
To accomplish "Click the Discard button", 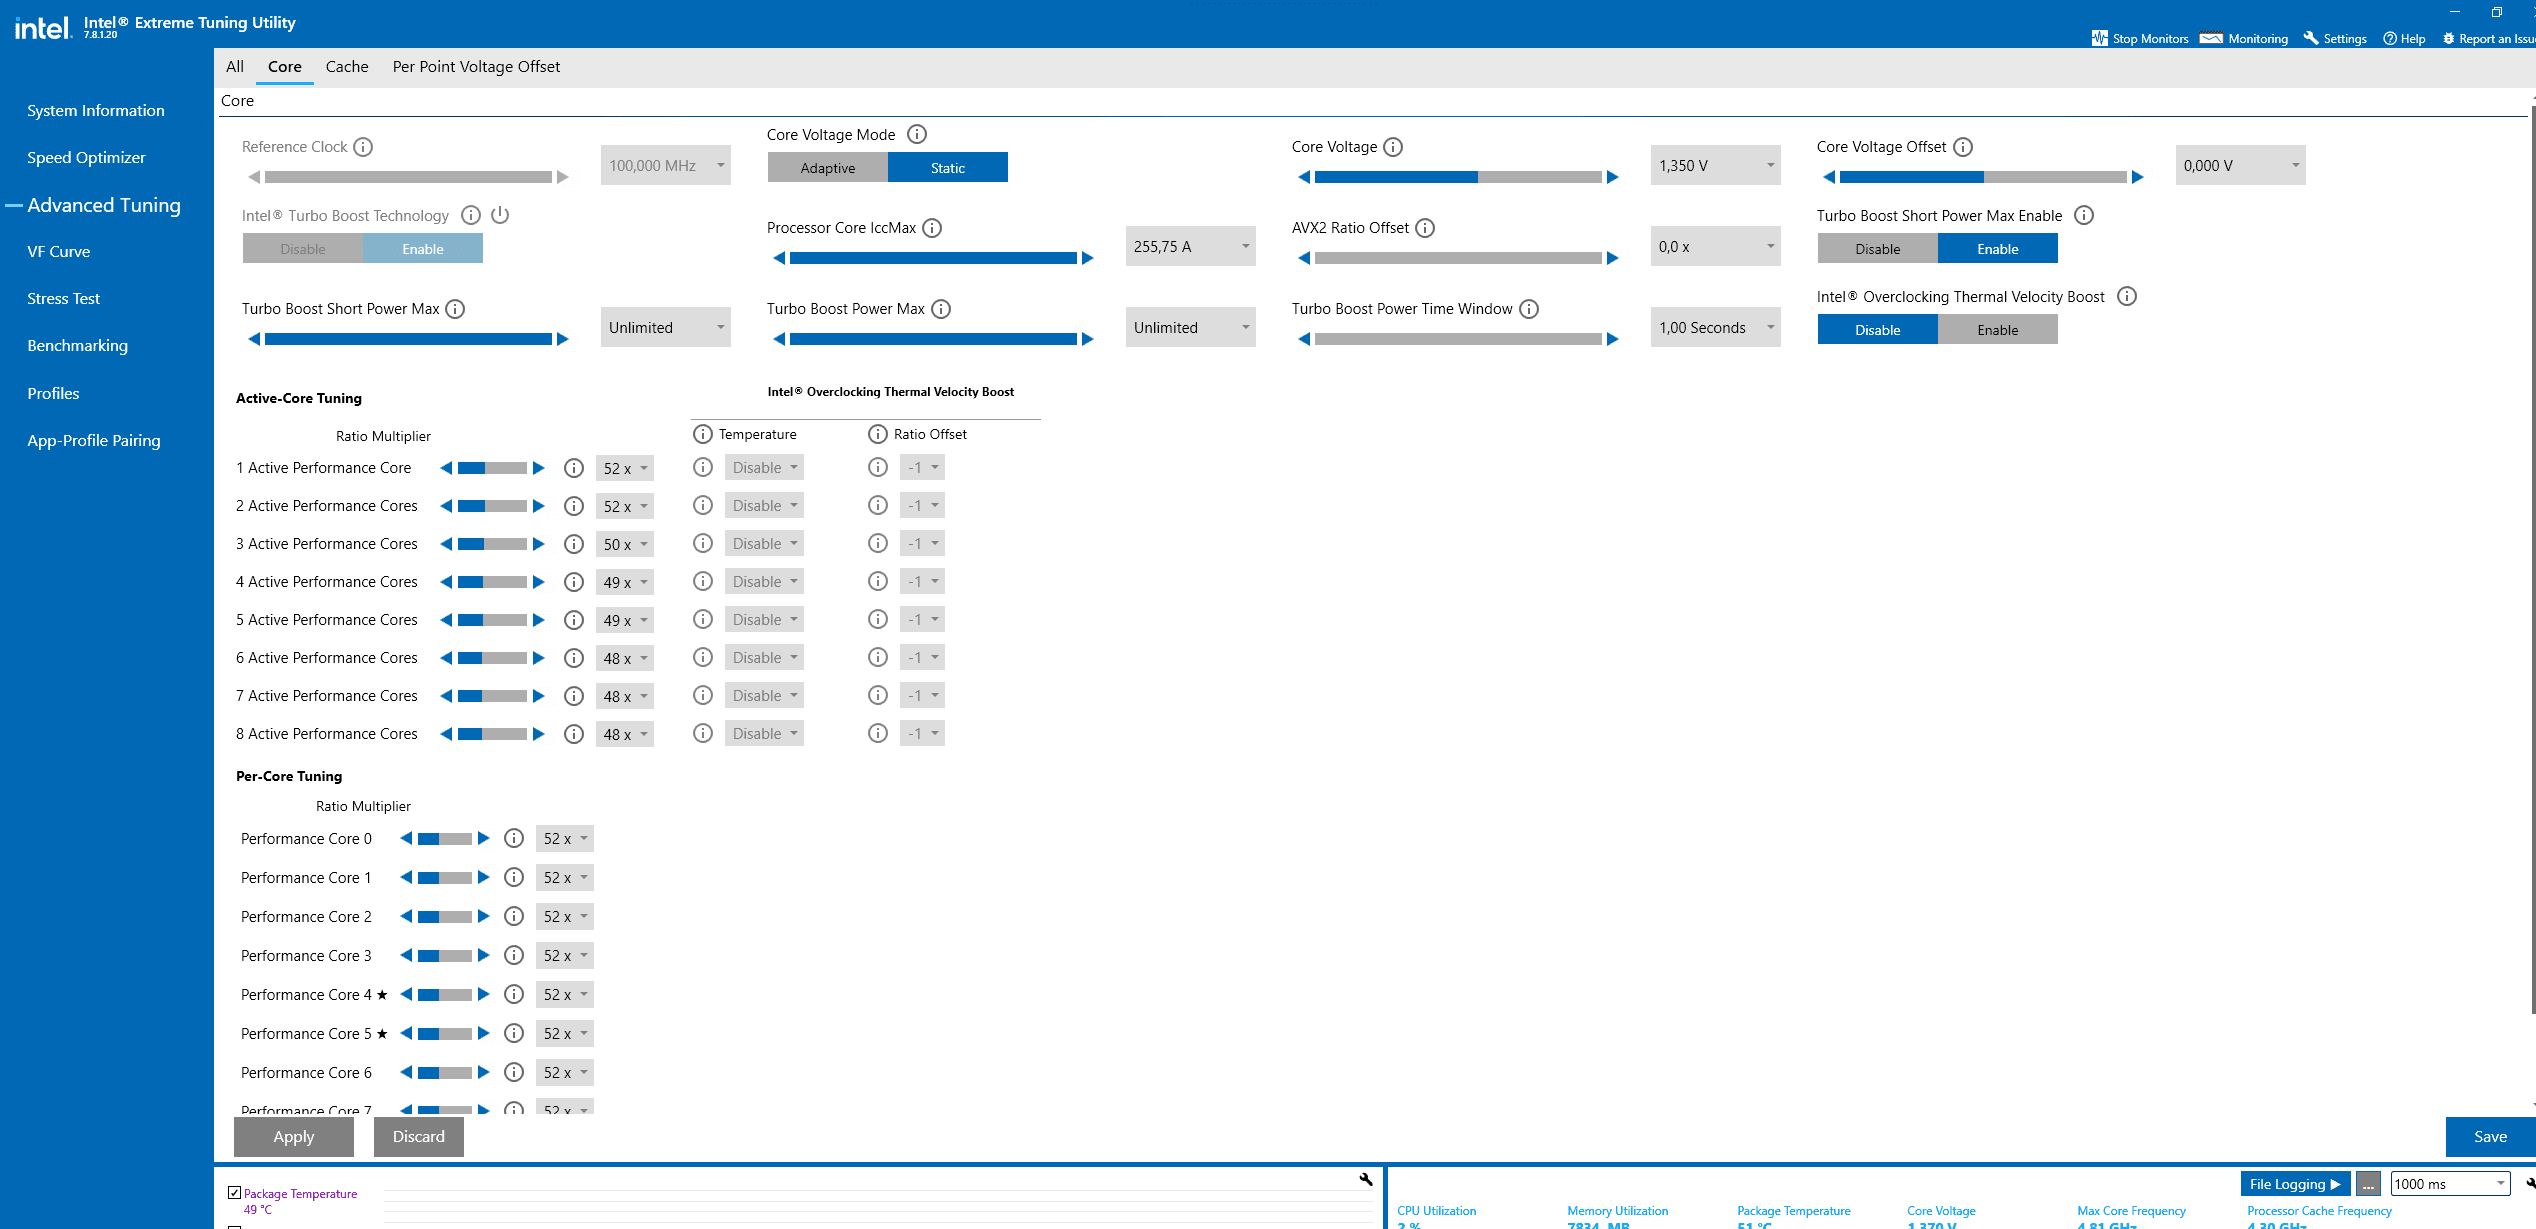I will tap(419, 1136).
